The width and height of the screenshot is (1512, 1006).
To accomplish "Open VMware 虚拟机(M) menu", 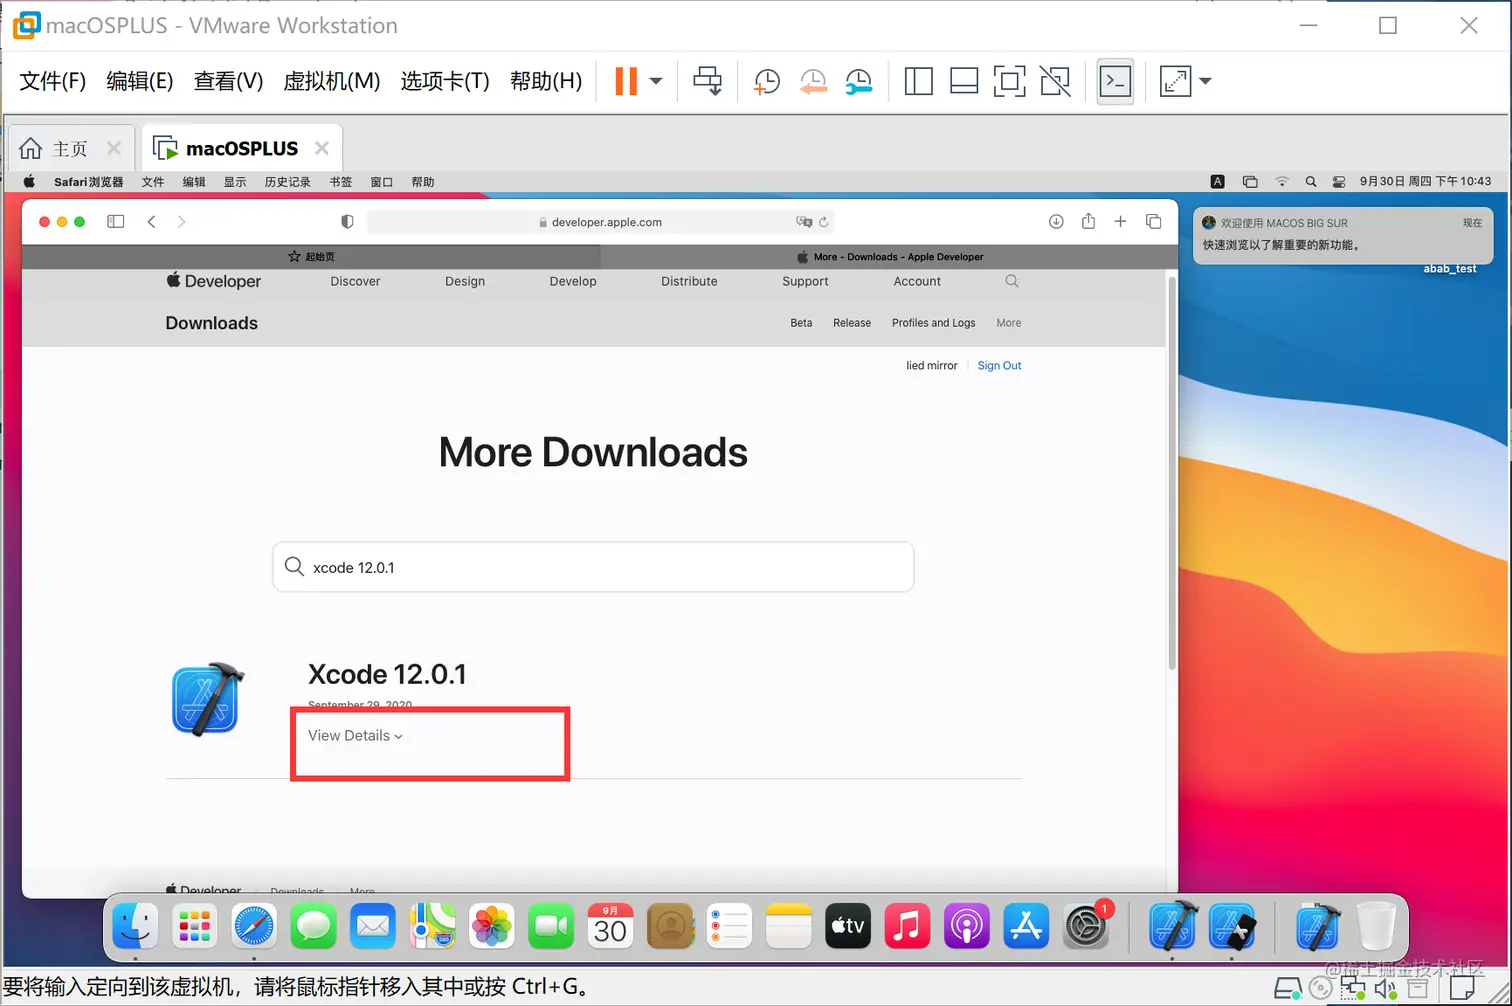I will 332,81.
